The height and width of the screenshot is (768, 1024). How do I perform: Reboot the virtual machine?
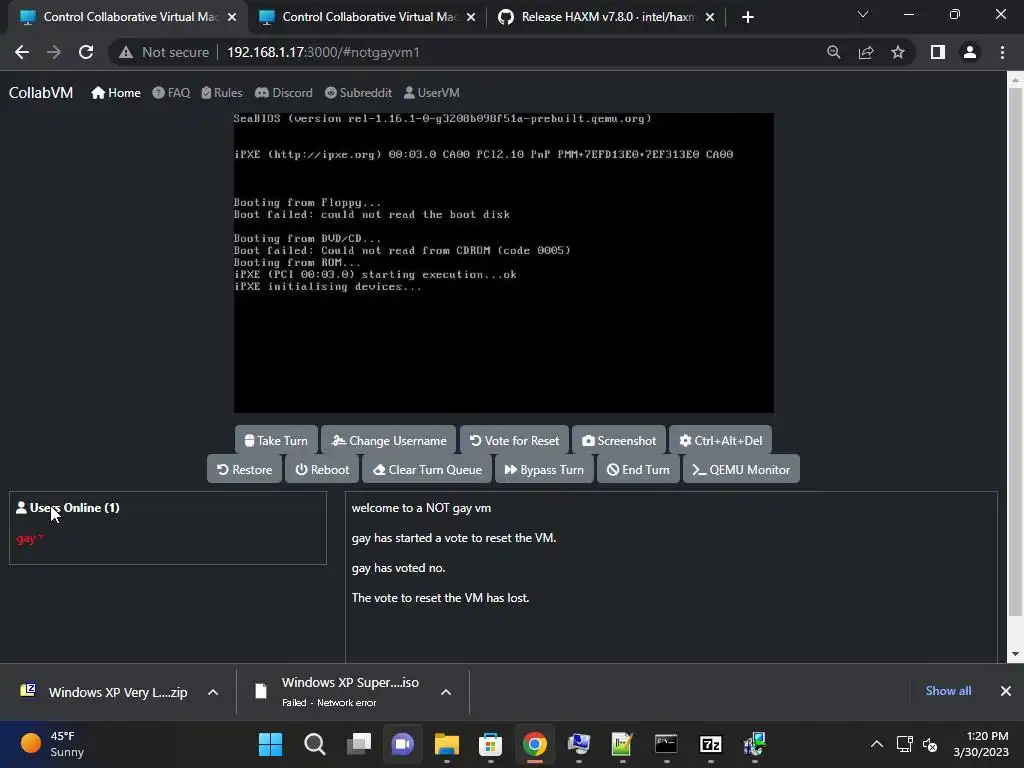pos(323,469)
